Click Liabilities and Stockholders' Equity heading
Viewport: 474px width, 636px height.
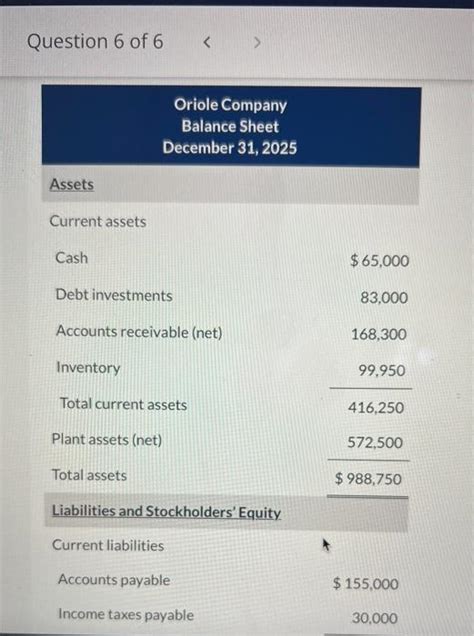[166, 511]
